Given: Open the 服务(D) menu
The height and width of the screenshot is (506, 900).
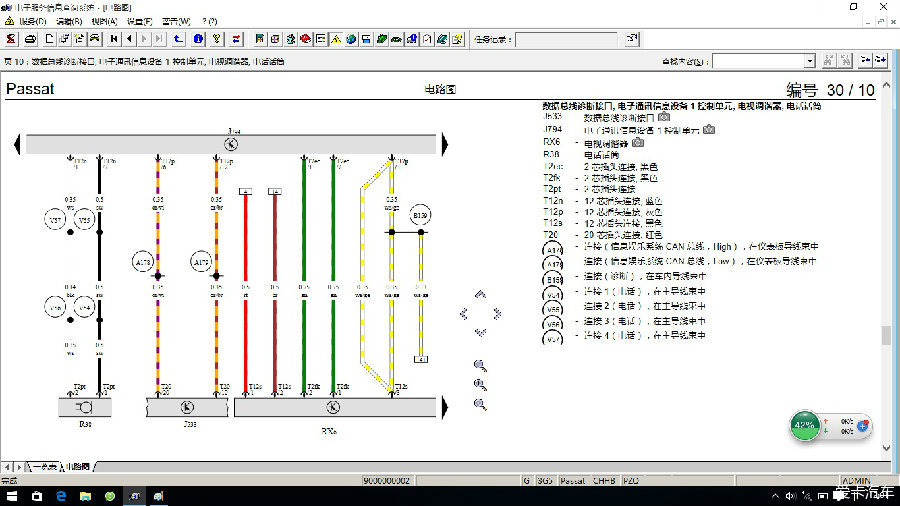Looking at the screenshot, I should 32,21.
